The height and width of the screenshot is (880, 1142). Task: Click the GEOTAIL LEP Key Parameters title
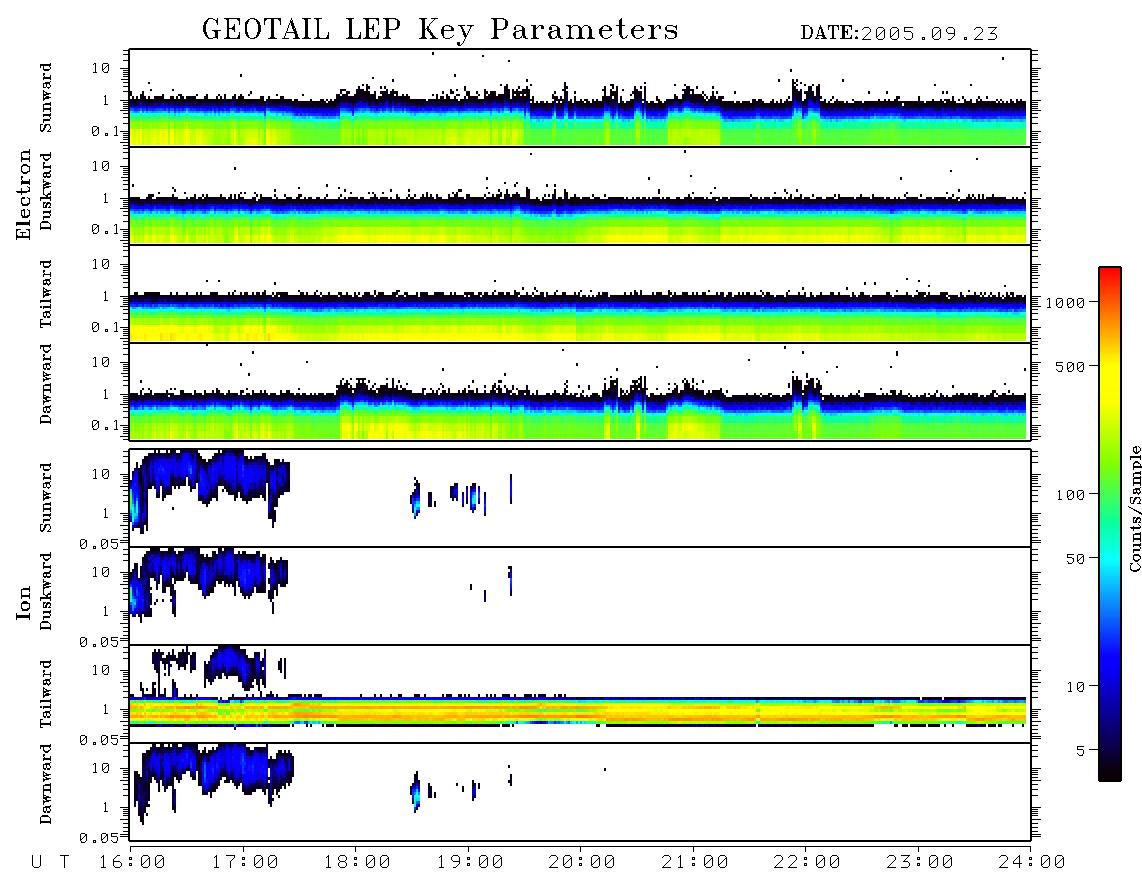pyautogui.click(x=440, y=30)
